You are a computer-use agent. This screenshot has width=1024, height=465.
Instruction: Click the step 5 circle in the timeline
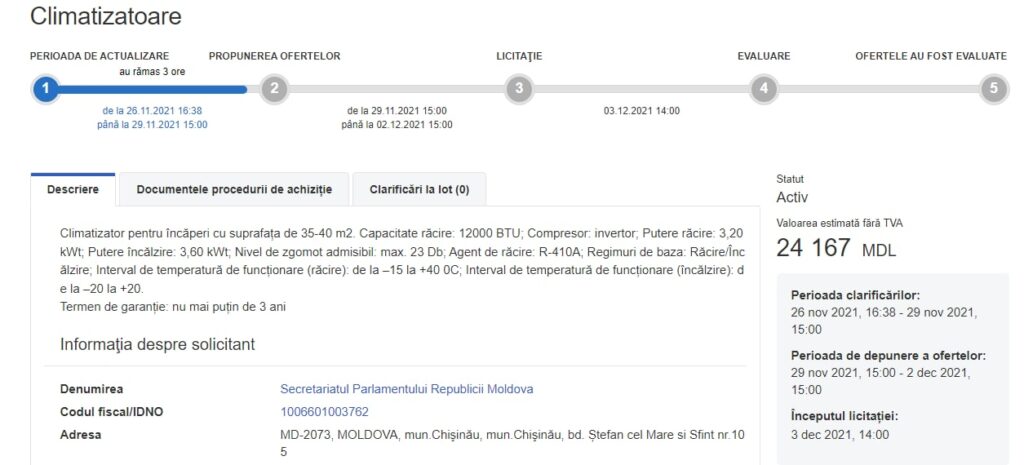992,89
